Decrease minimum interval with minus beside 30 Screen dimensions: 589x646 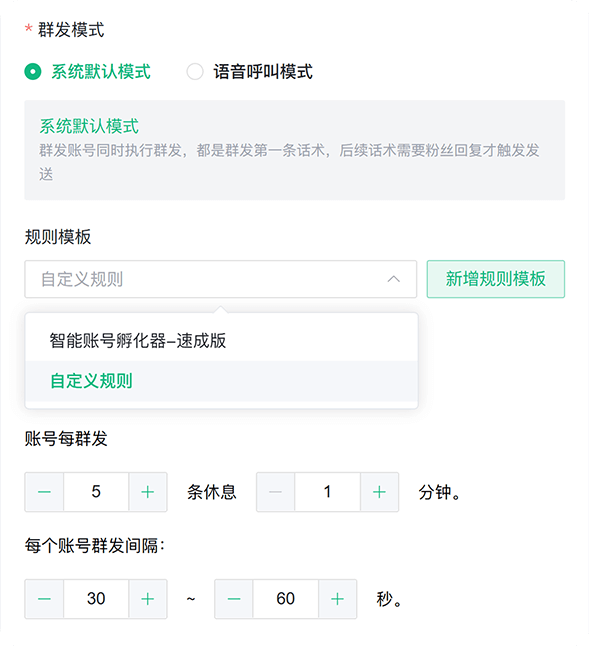[x=44, y=599]
